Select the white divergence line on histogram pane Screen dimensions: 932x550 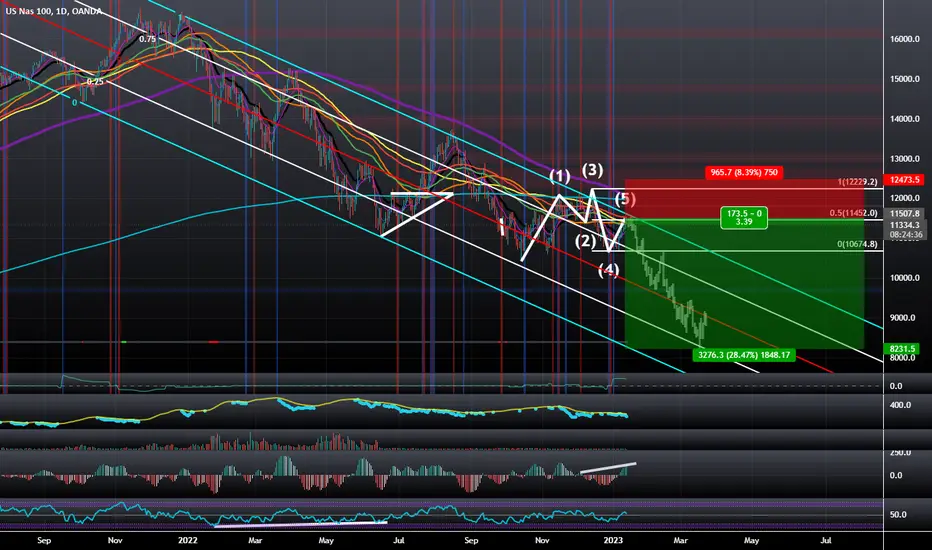pos(608,468)
